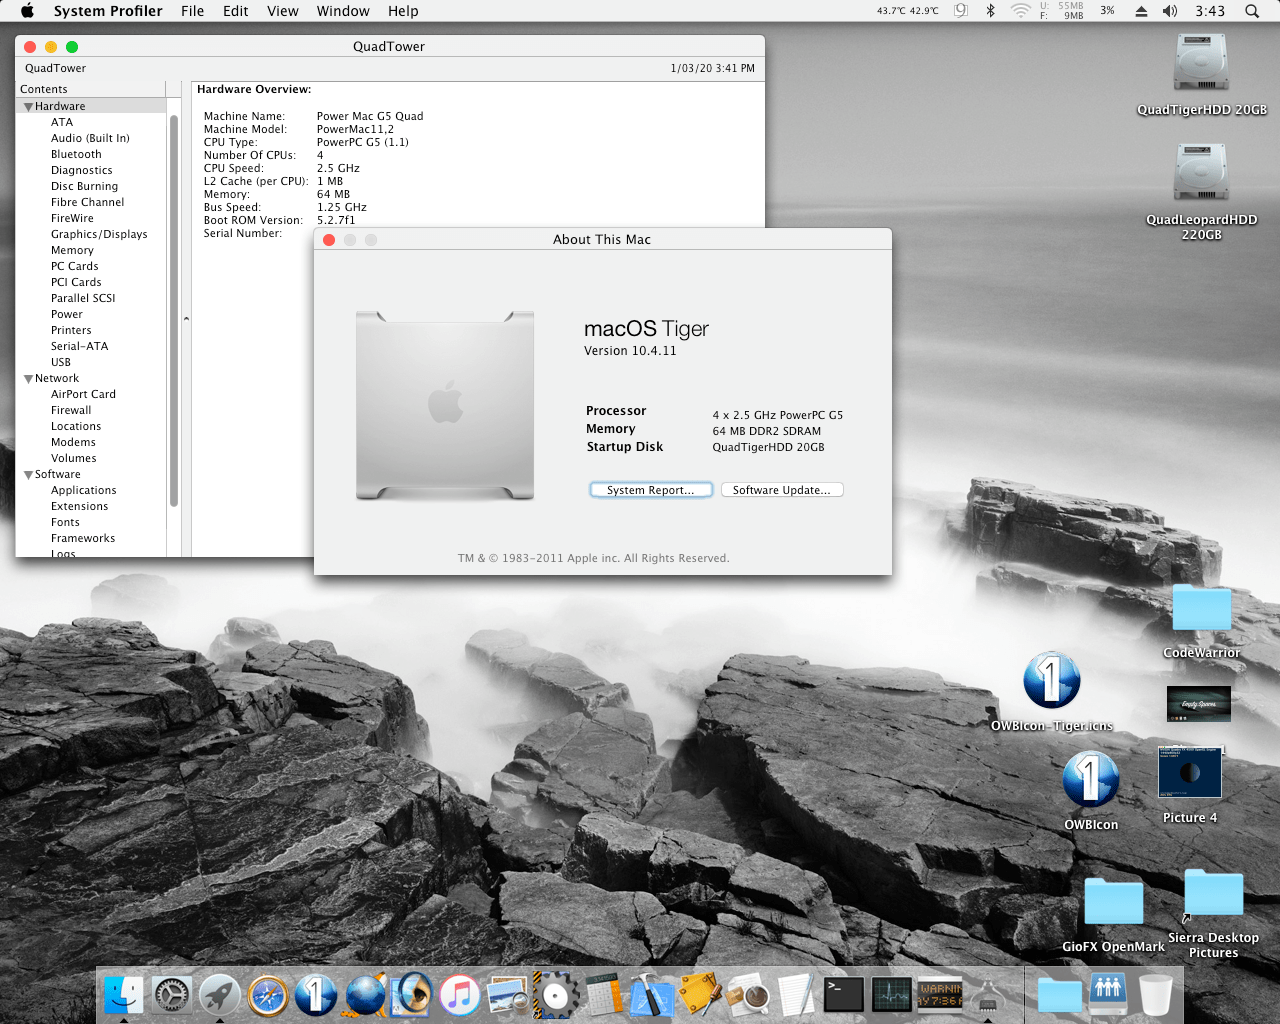This screenshot has width=1280, height=1024.
Task: Open GioFX OpenMark folder on desktop
Action: point(1114,901)
